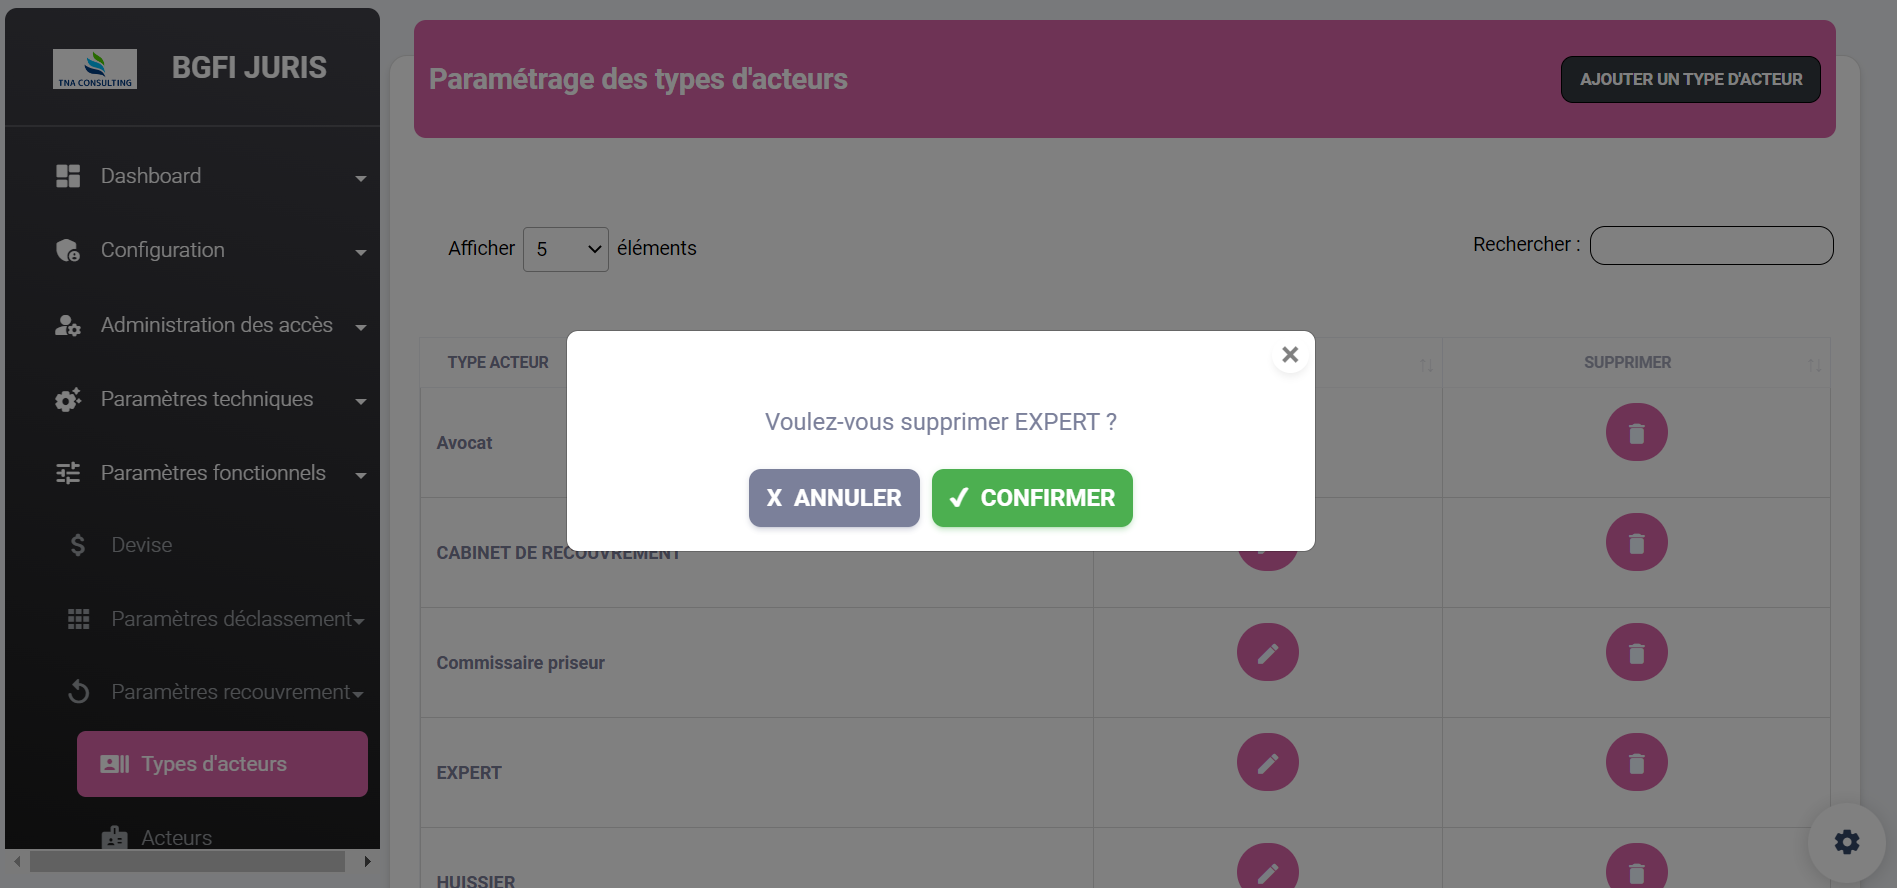Edit the Commissaire priseur actor type

pyautogui.click(x=1267, y=652)
